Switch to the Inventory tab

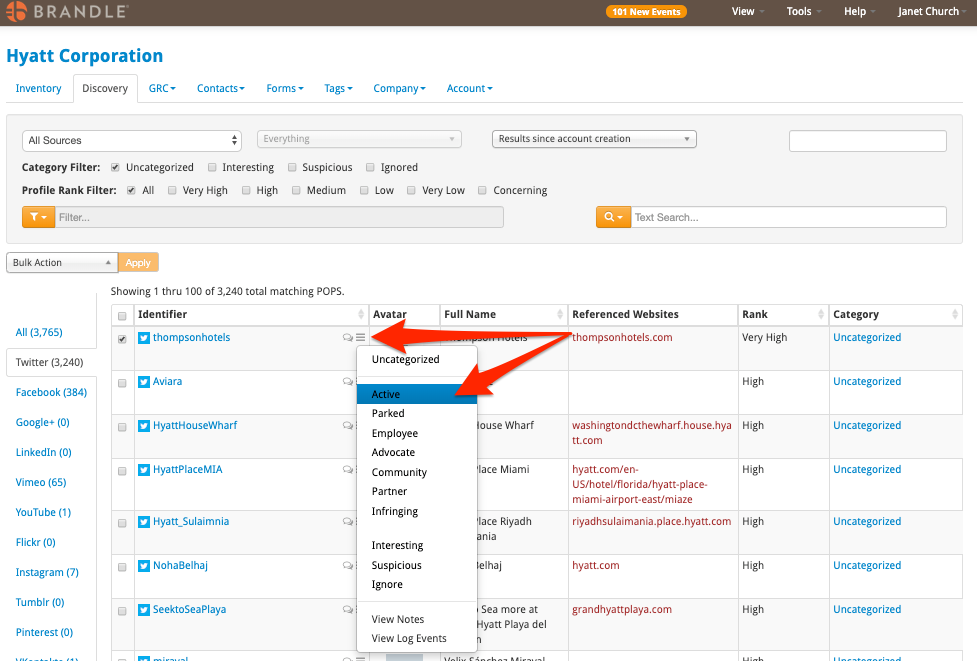39,88
